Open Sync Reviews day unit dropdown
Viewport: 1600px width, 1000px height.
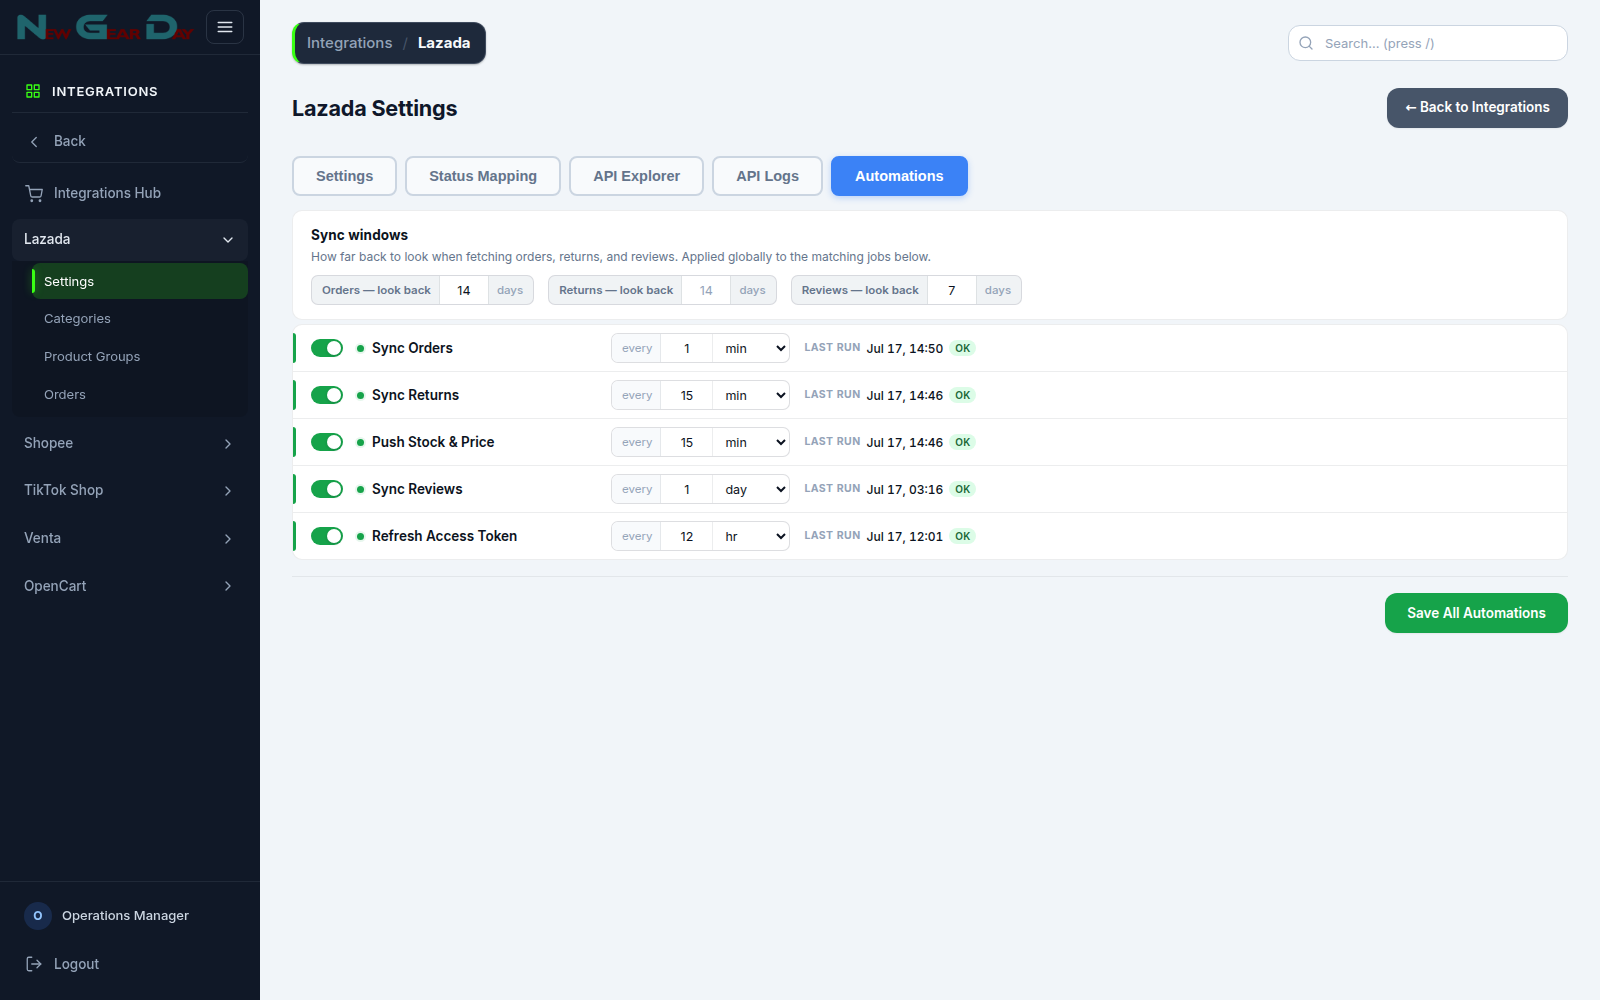[751, 489]
